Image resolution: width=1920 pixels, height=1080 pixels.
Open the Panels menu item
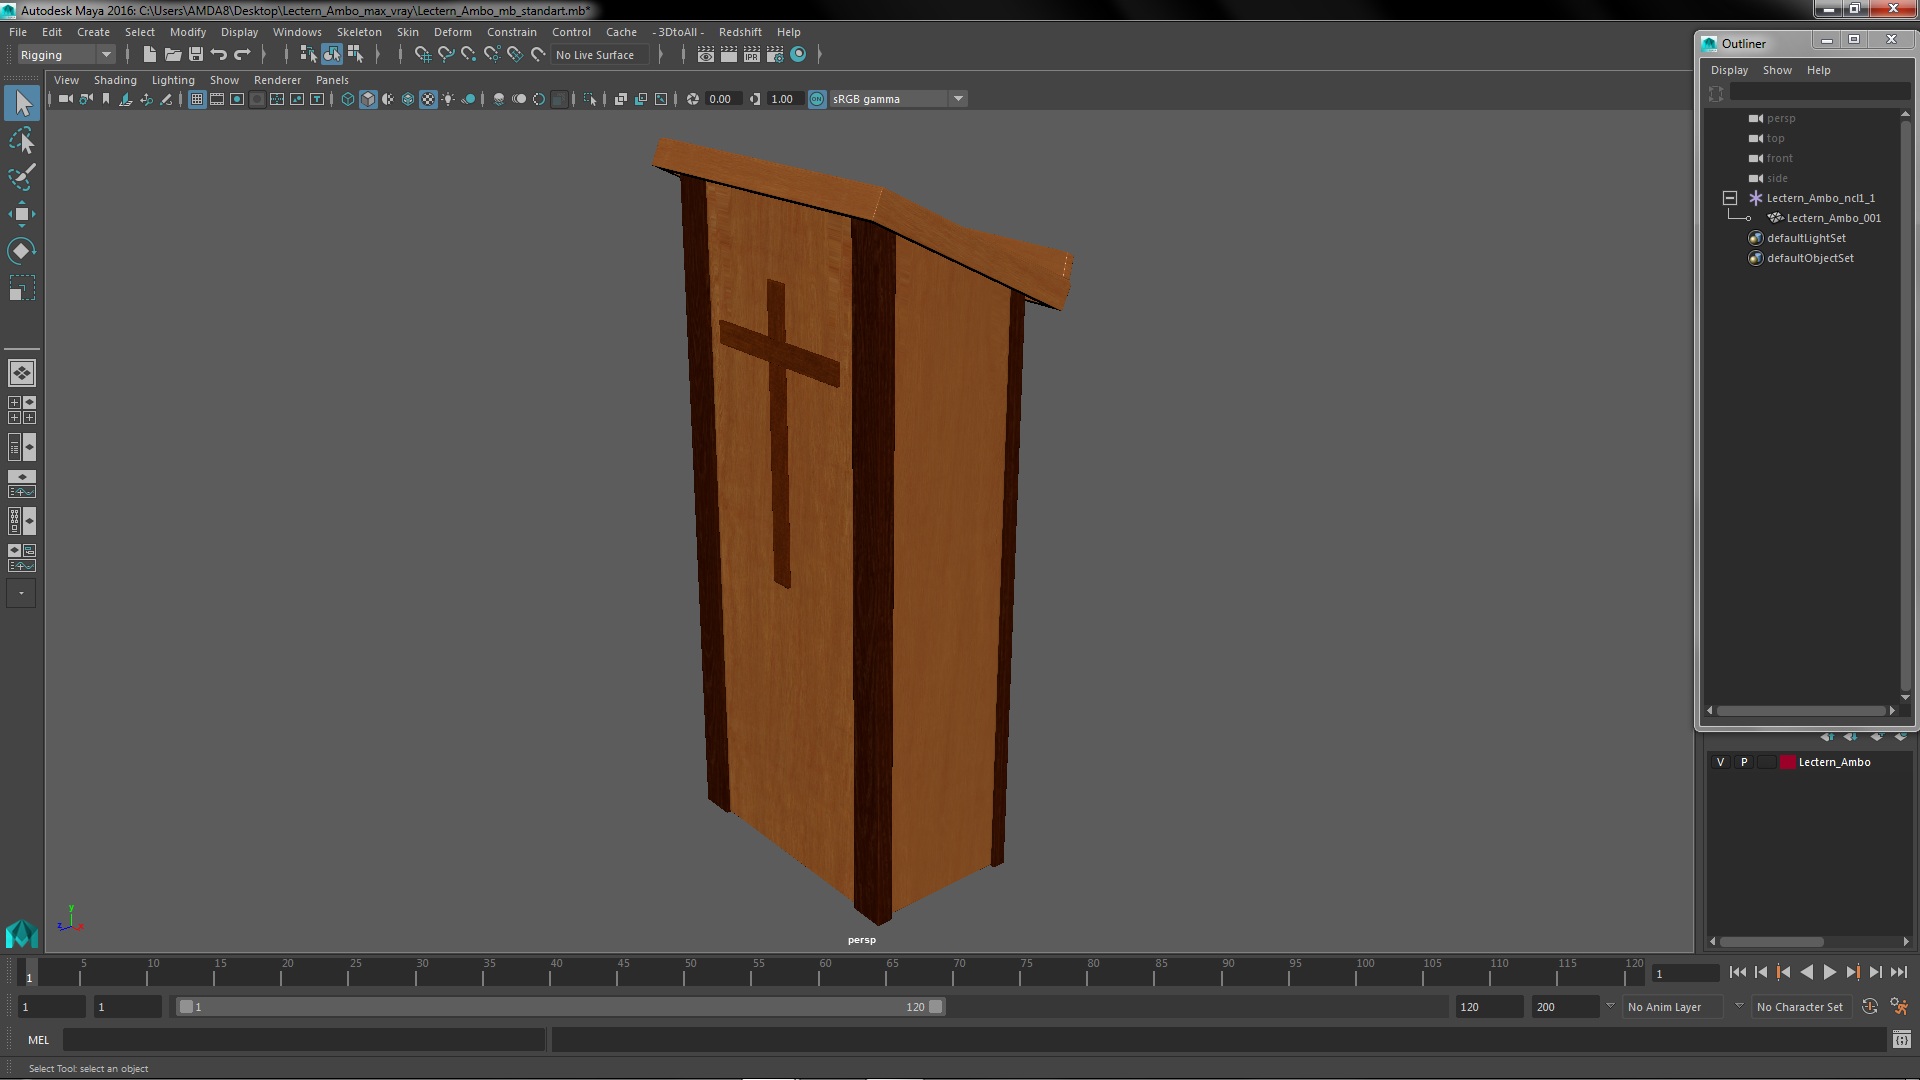point(332,79)
